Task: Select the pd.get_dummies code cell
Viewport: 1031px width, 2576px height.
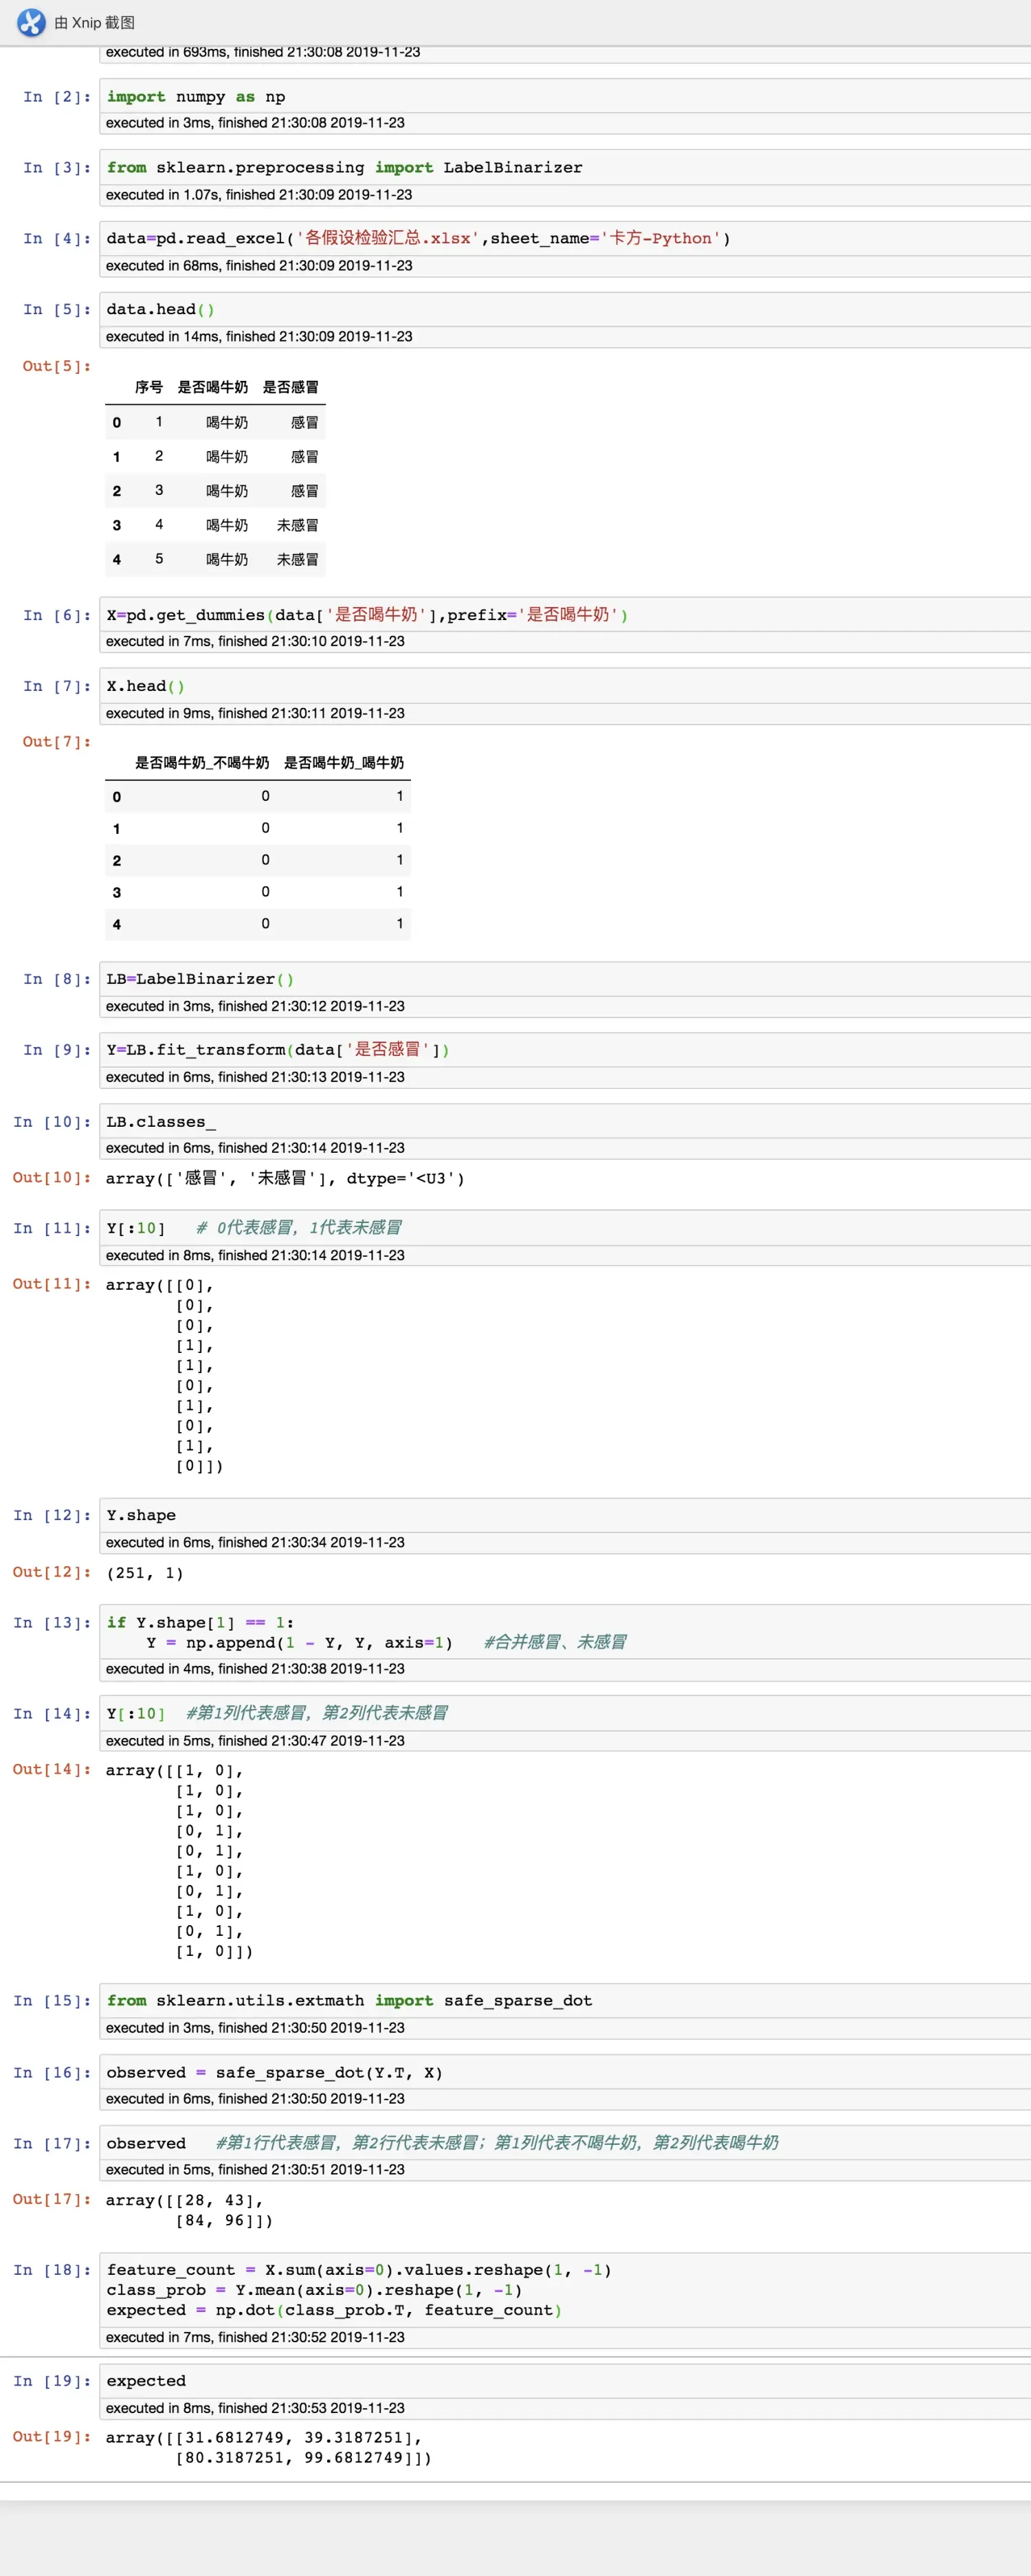Action: (565, 615)
